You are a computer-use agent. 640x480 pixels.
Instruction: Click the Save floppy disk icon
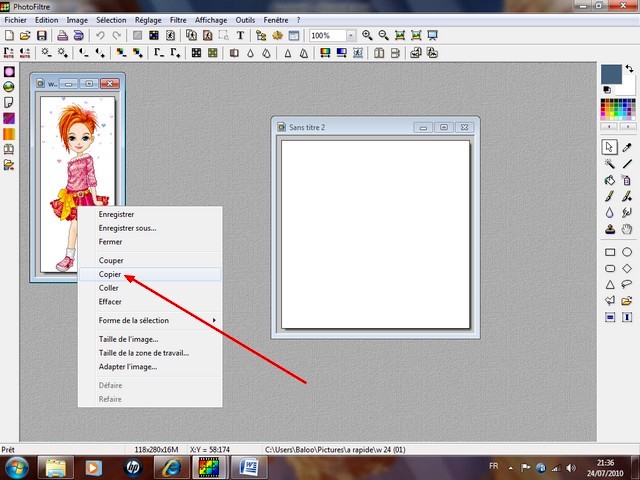42,36
